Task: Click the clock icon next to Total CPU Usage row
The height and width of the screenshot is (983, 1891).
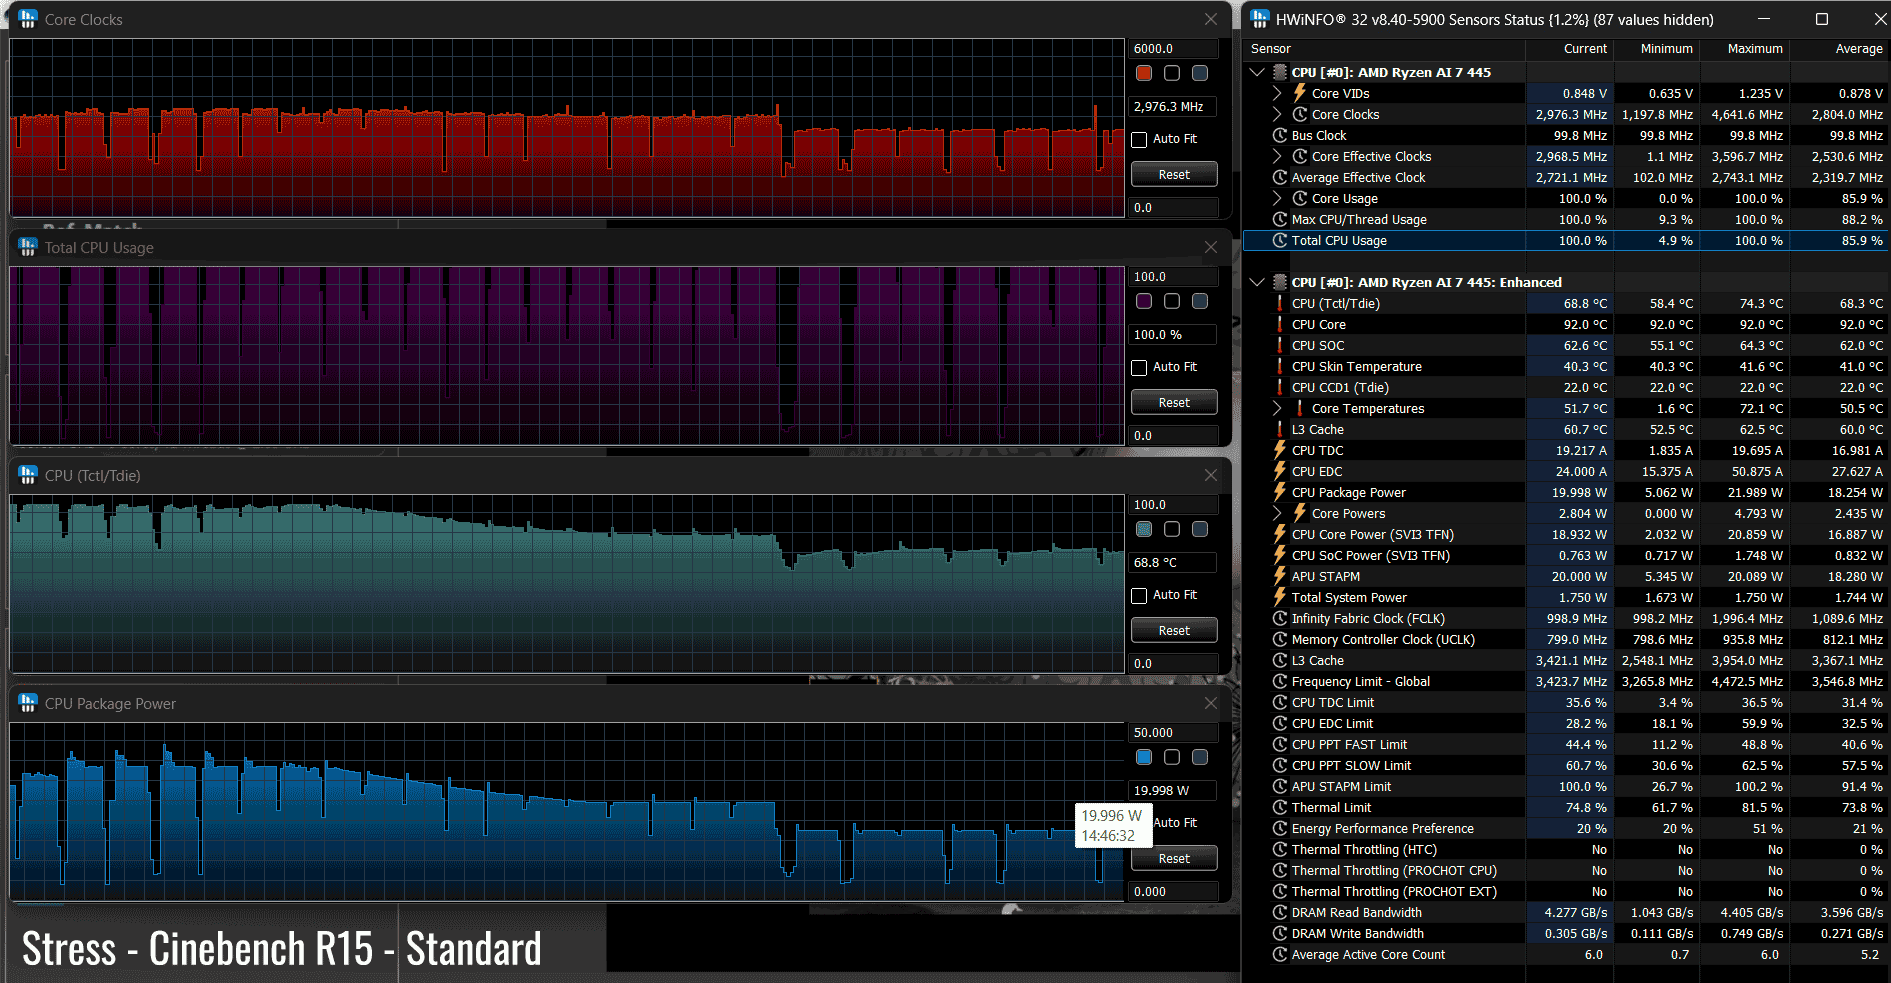Action: pyautogui.click(x=1279, y=240)
